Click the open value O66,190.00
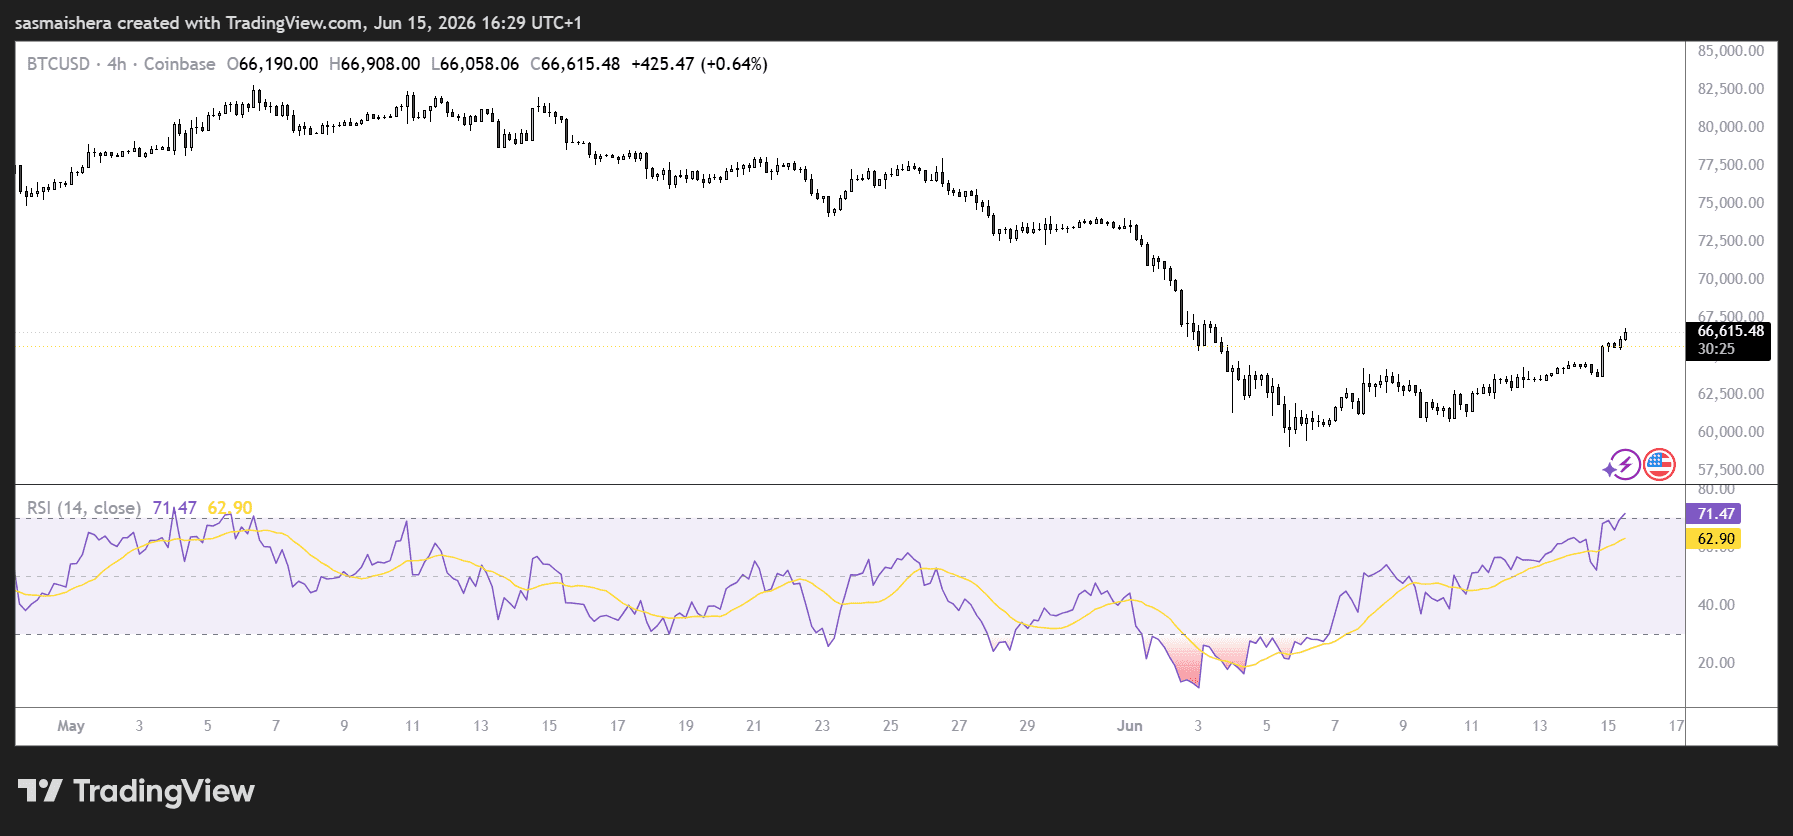This screenshot has height=836, width=1793. (x=272, y=64)
